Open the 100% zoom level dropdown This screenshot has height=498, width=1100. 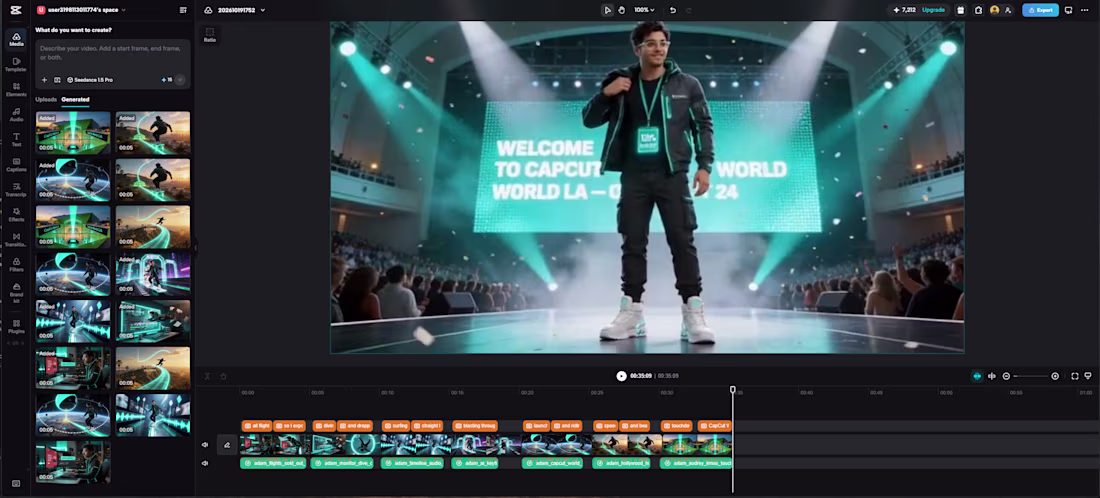[644, 10]
